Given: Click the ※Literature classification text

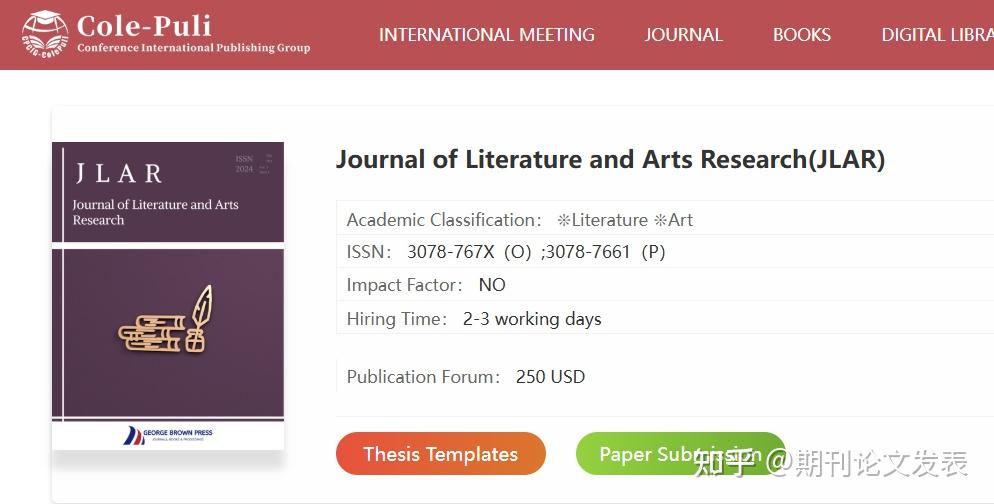Looking at the screenshot, I should (602, 220).
